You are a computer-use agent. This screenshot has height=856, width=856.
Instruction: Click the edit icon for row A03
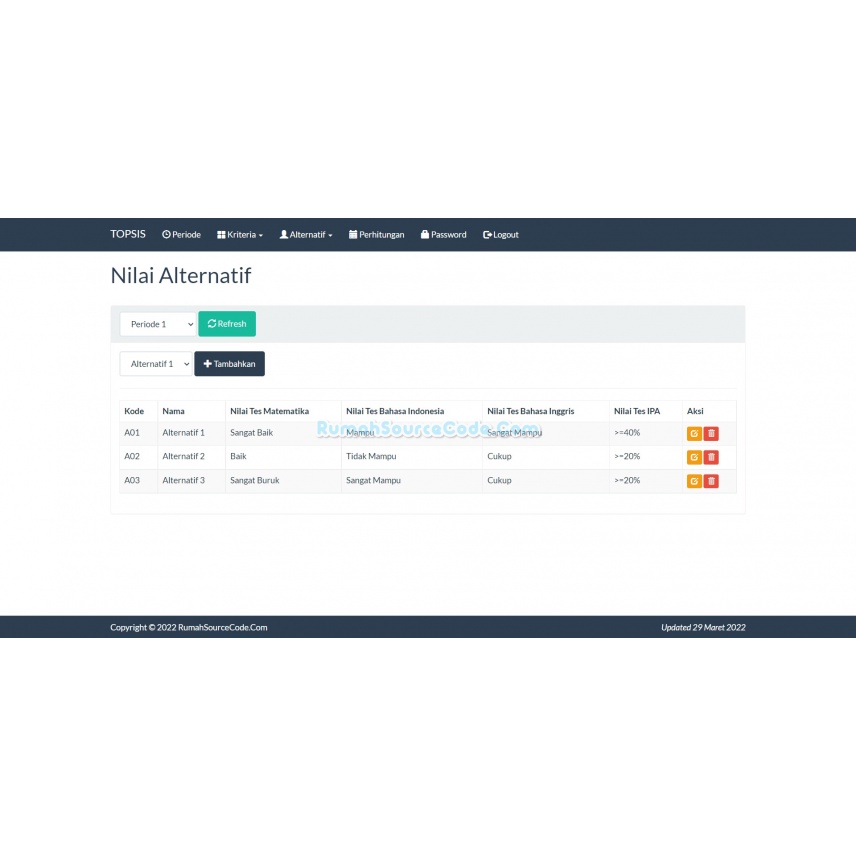tap(694, 481)
